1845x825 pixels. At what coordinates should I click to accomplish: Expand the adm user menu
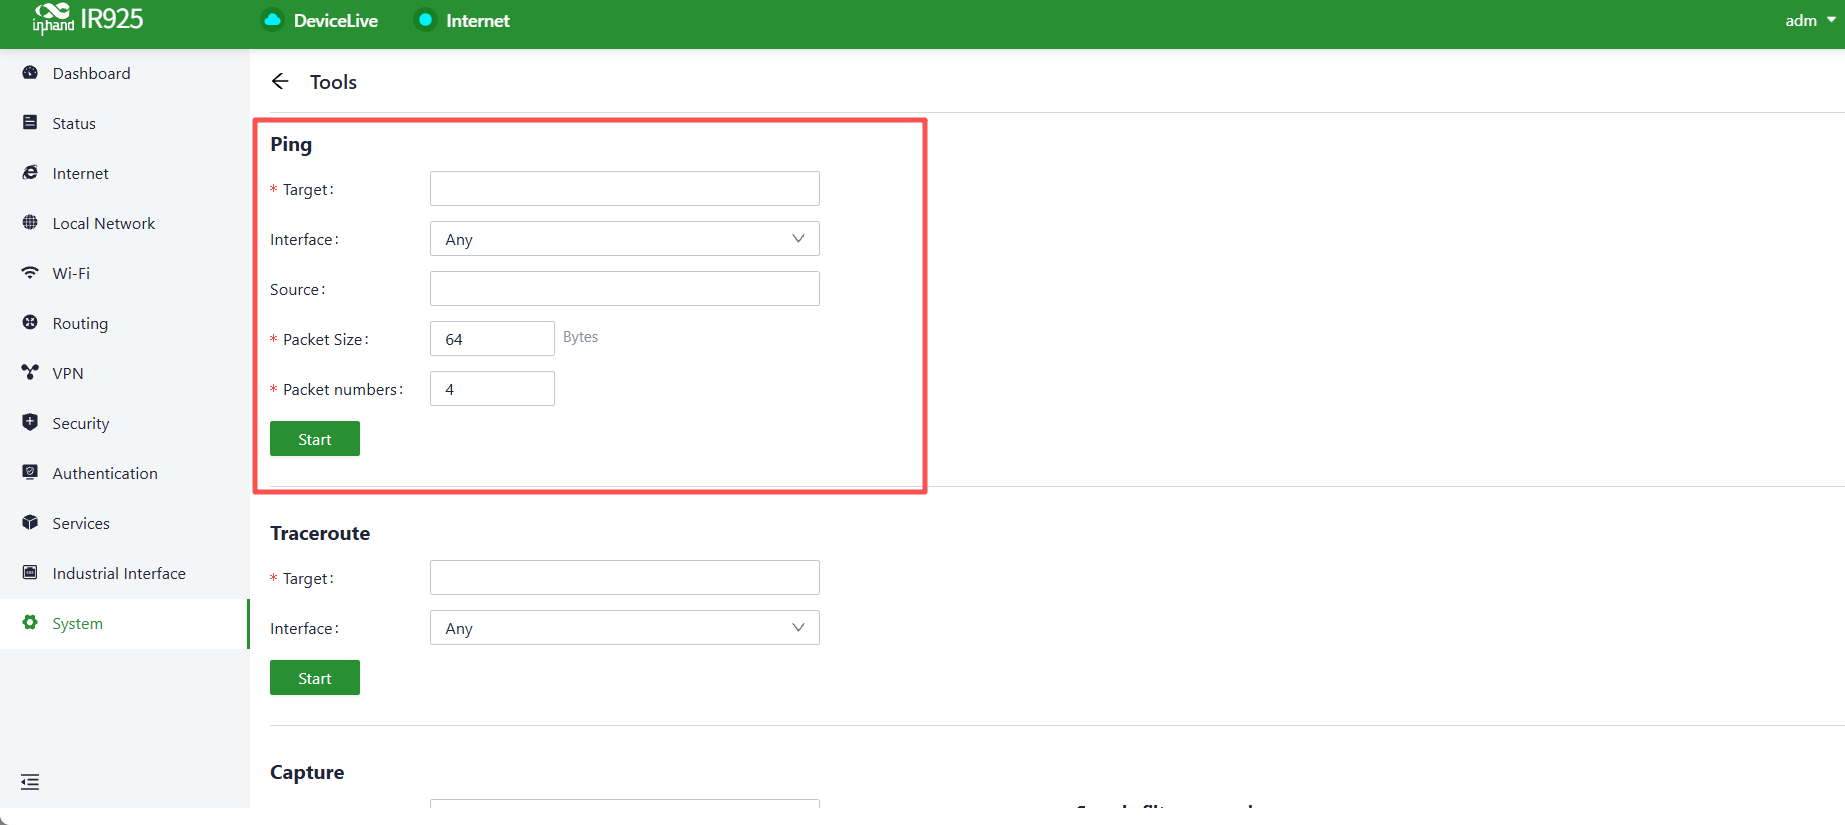click(1810, 20)
